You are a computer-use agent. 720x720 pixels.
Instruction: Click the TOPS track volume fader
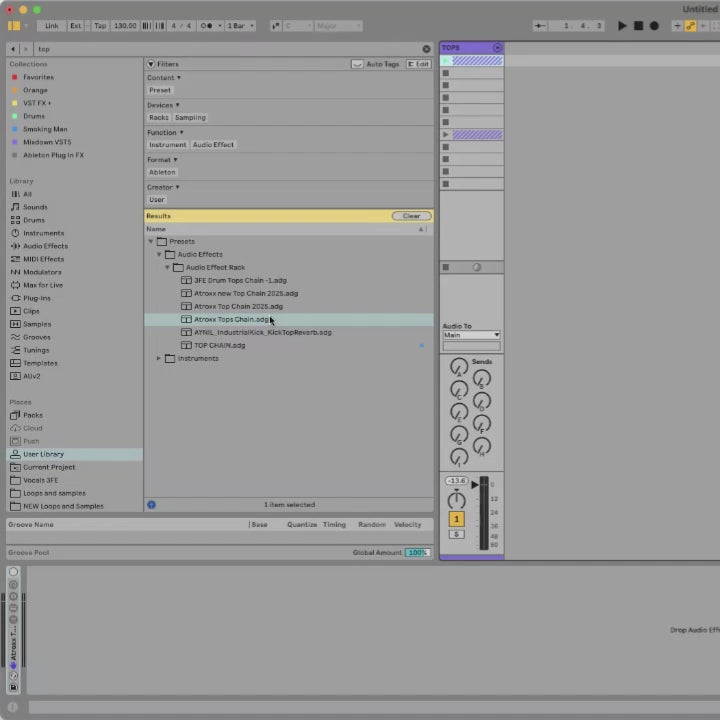[475, 485]
